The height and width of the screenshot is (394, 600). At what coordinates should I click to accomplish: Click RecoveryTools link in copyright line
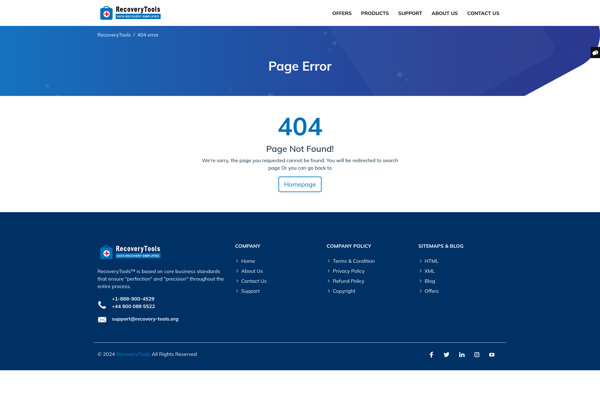(133, 354)
